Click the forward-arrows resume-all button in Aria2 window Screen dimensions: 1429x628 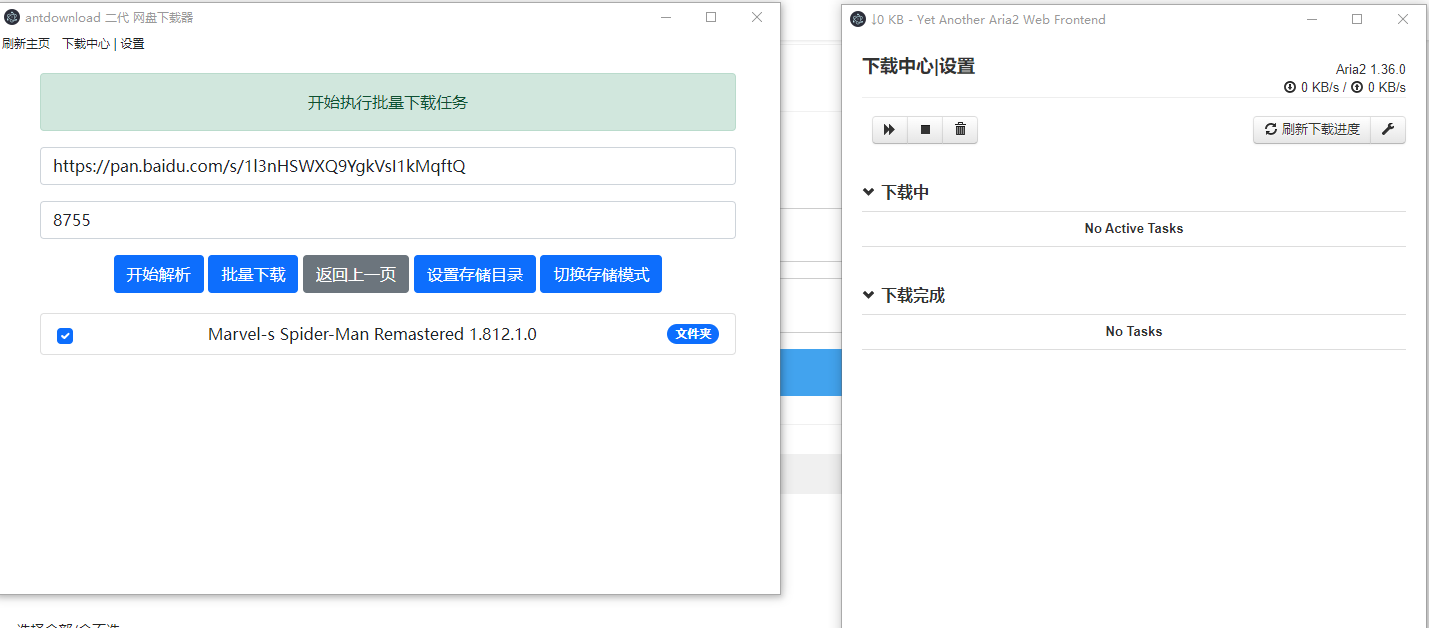(x=889, y=130)
